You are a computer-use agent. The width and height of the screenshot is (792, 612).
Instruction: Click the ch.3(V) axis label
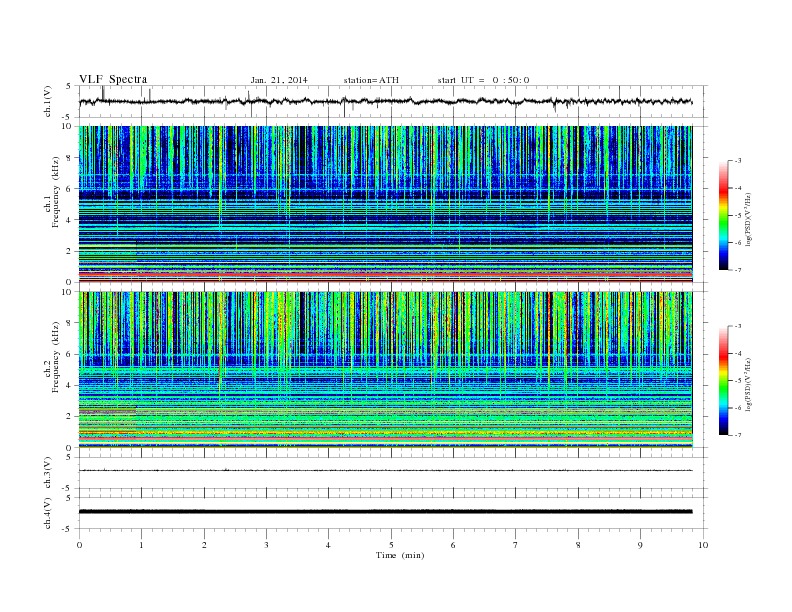click(47, 473)
